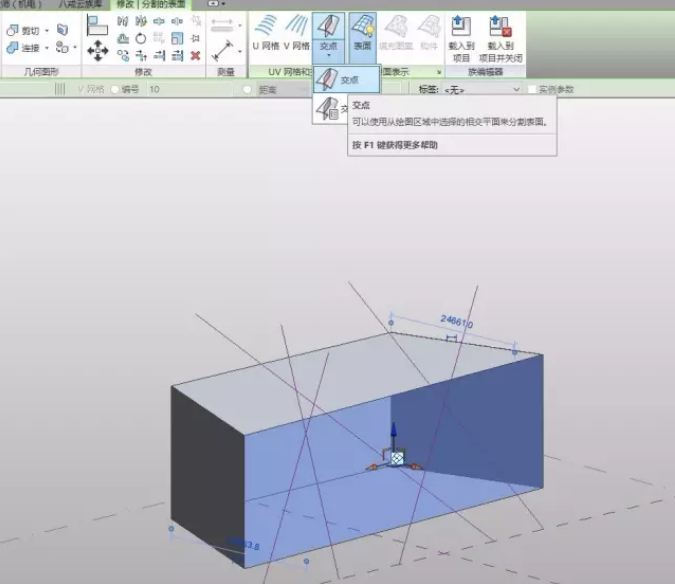The width and height of the screenshot is (675, 584).
Task: Select the Copy tool
Action: coord(123,56)
